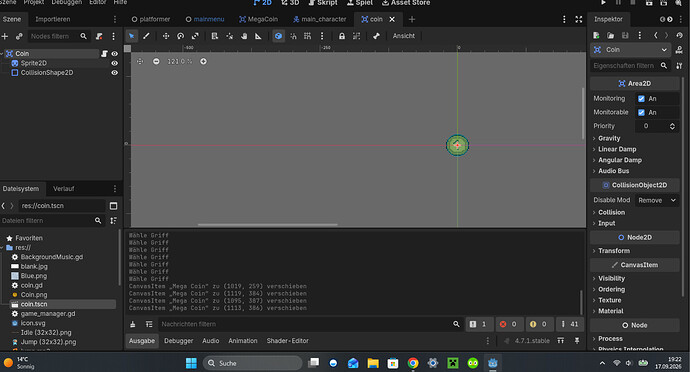The width and height of the screenshot is (690, 372).
Task: Expand the Gravity section
Action: 609,138
